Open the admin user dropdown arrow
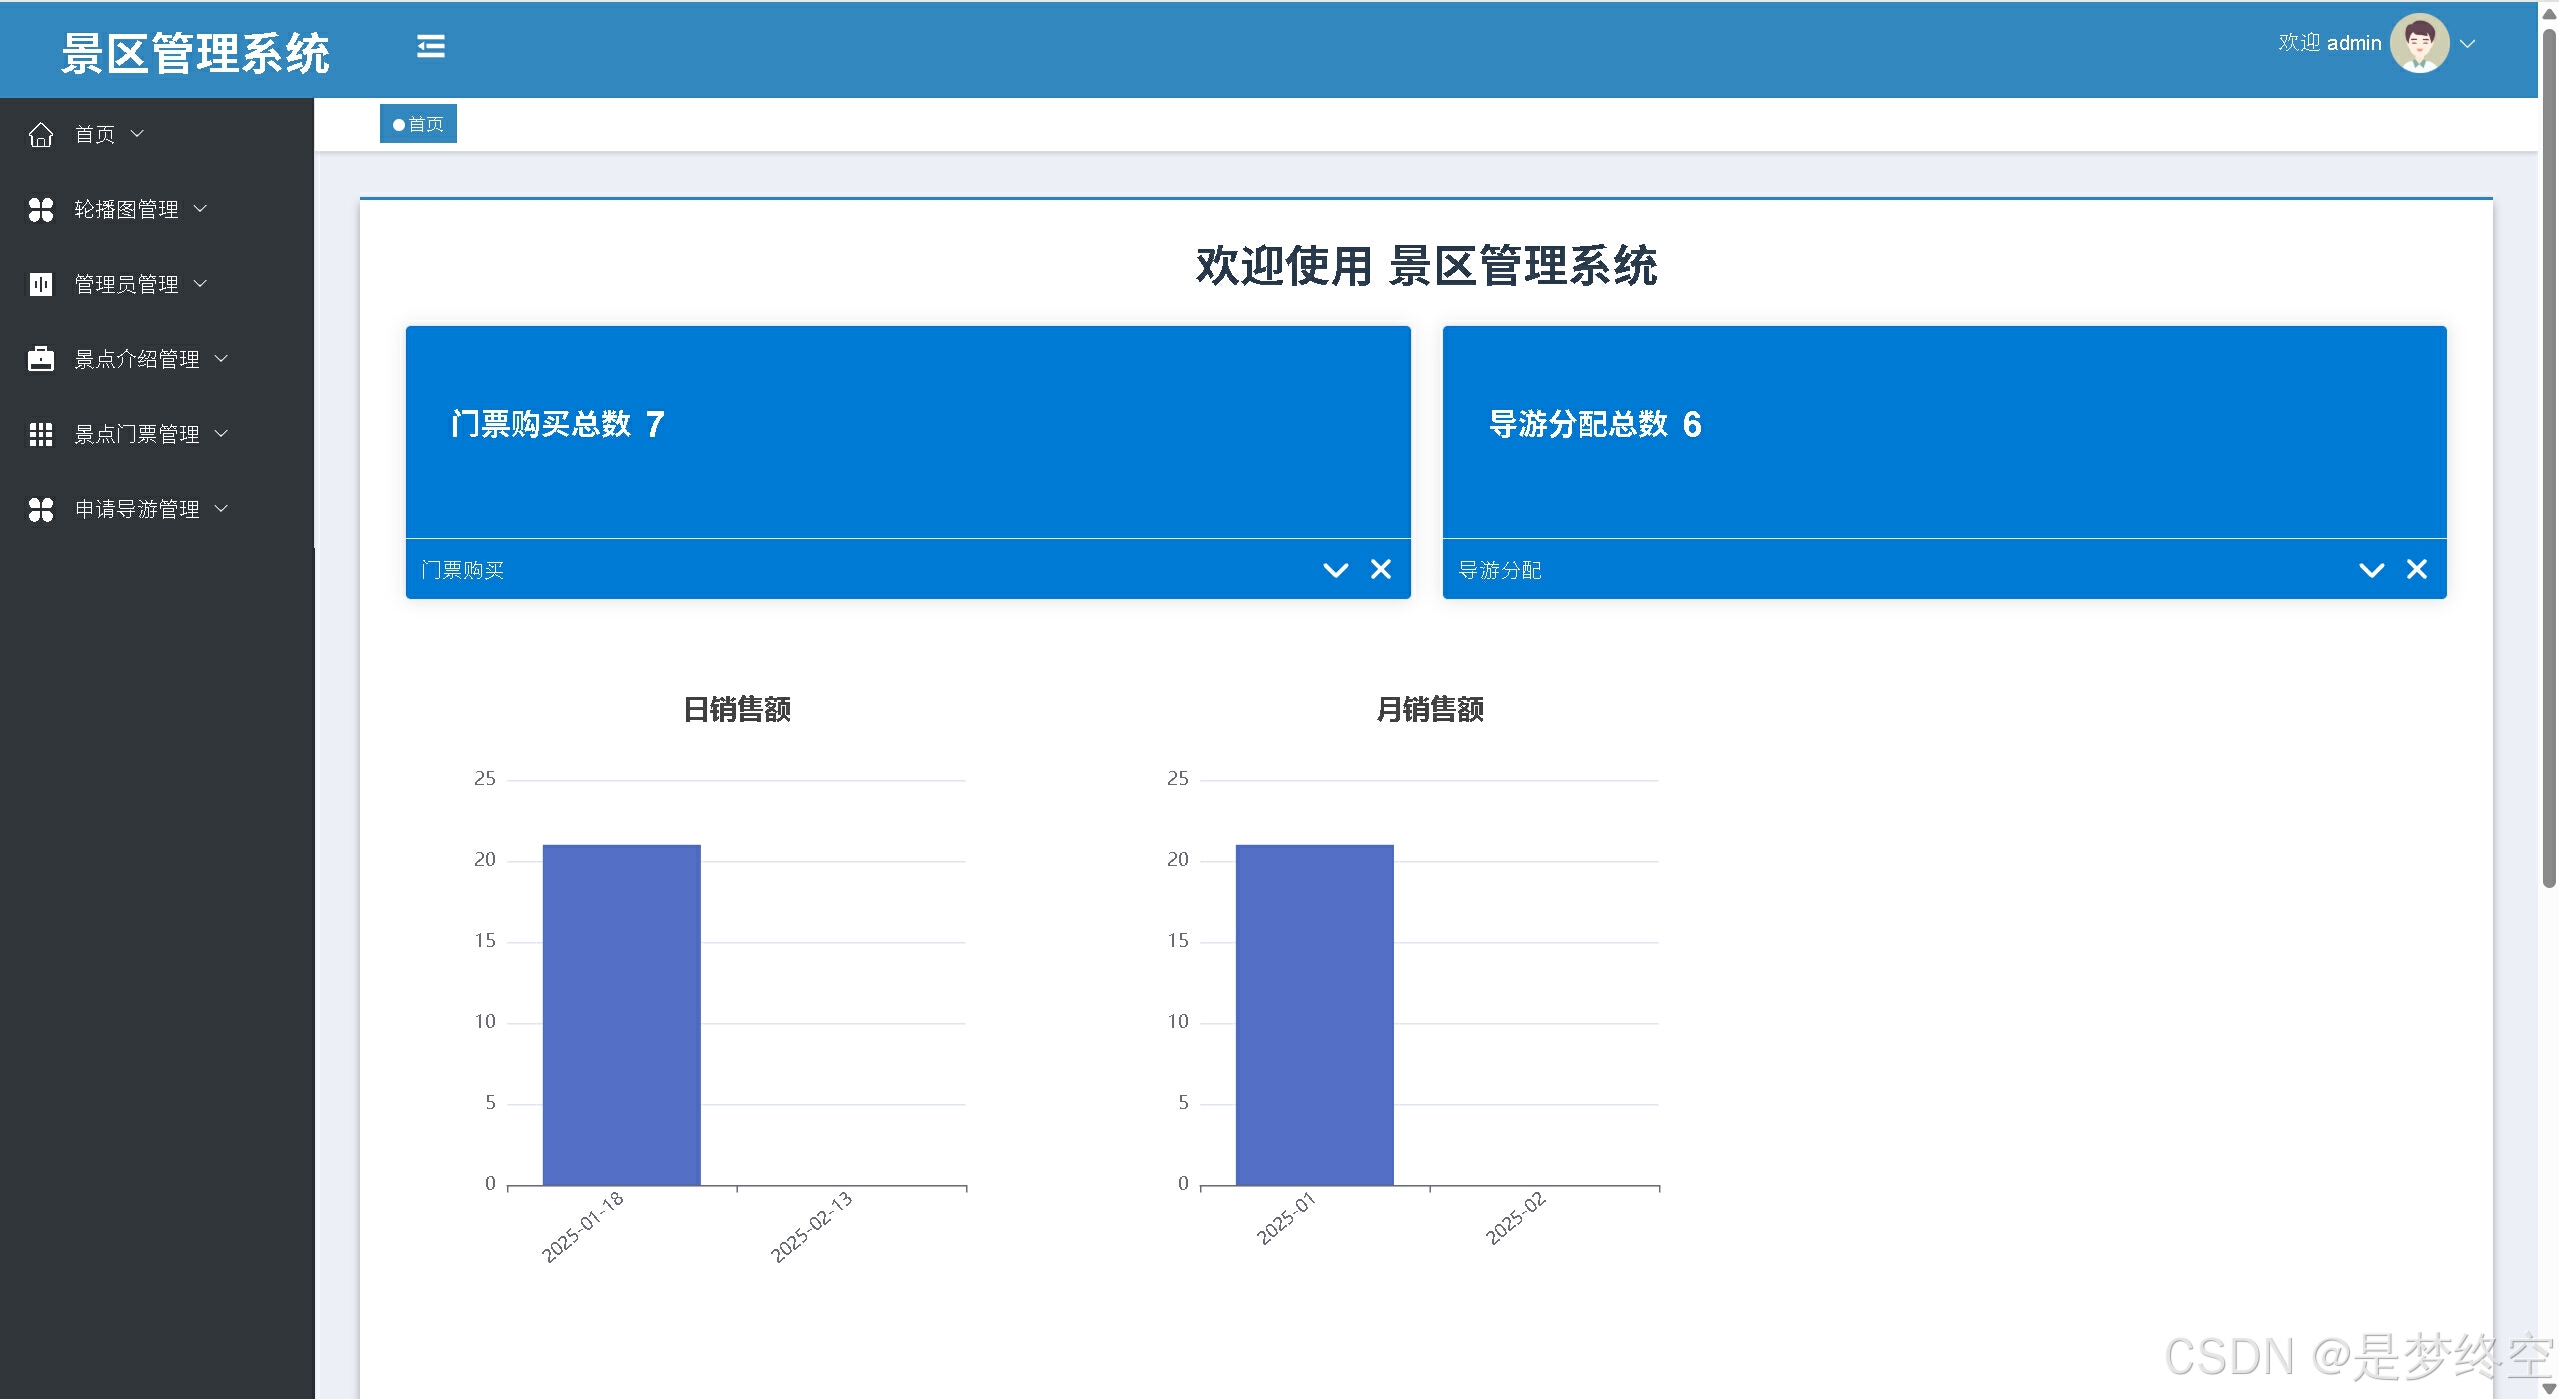This screenshot has width=2559, height=1399. [2468, 44]
